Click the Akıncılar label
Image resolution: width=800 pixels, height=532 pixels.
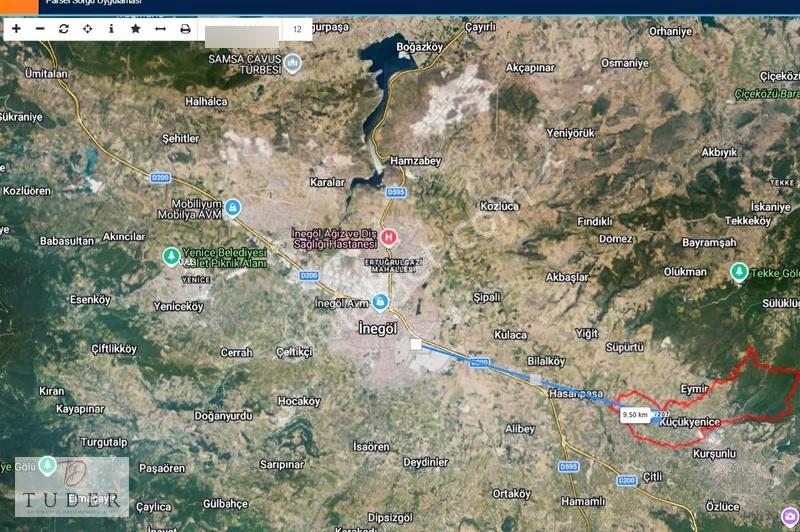tap(124, 237)
